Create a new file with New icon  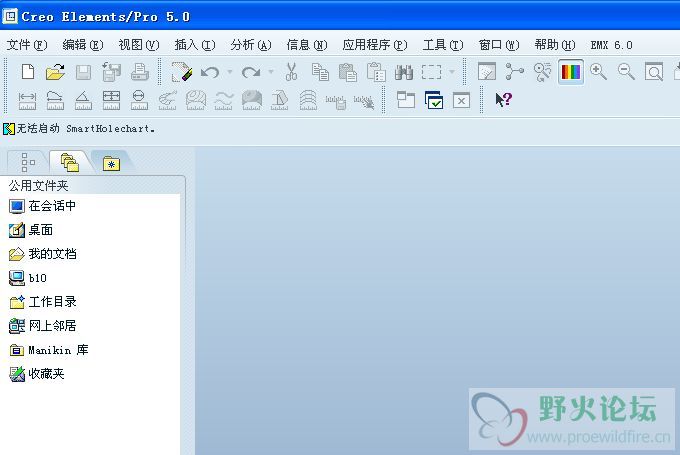28,72
